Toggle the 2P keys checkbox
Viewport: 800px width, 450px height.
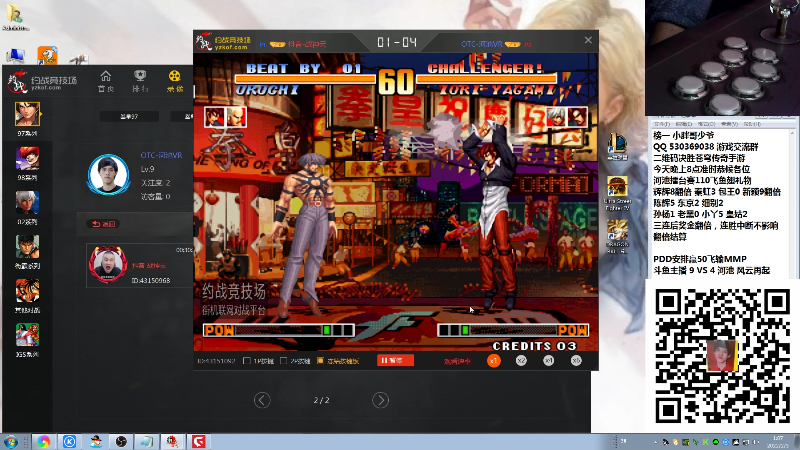[283, 361]
